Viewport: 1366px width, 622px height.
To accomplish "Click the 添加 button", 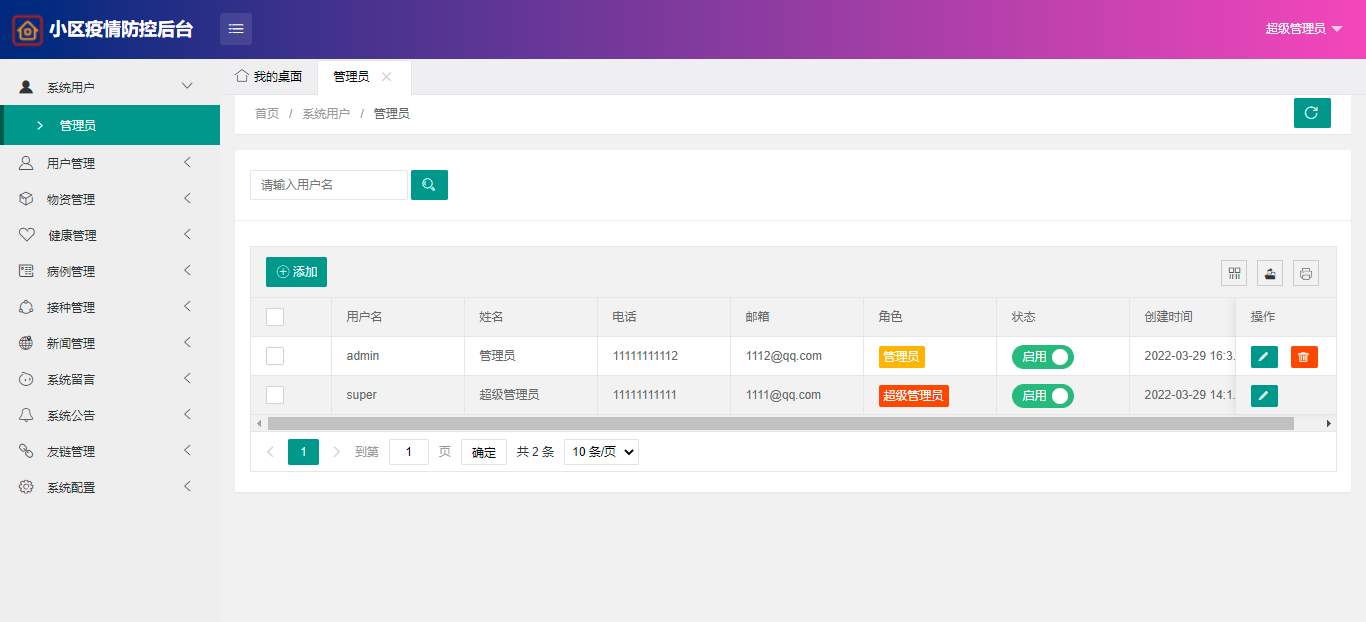I will (x=296, y=272).
